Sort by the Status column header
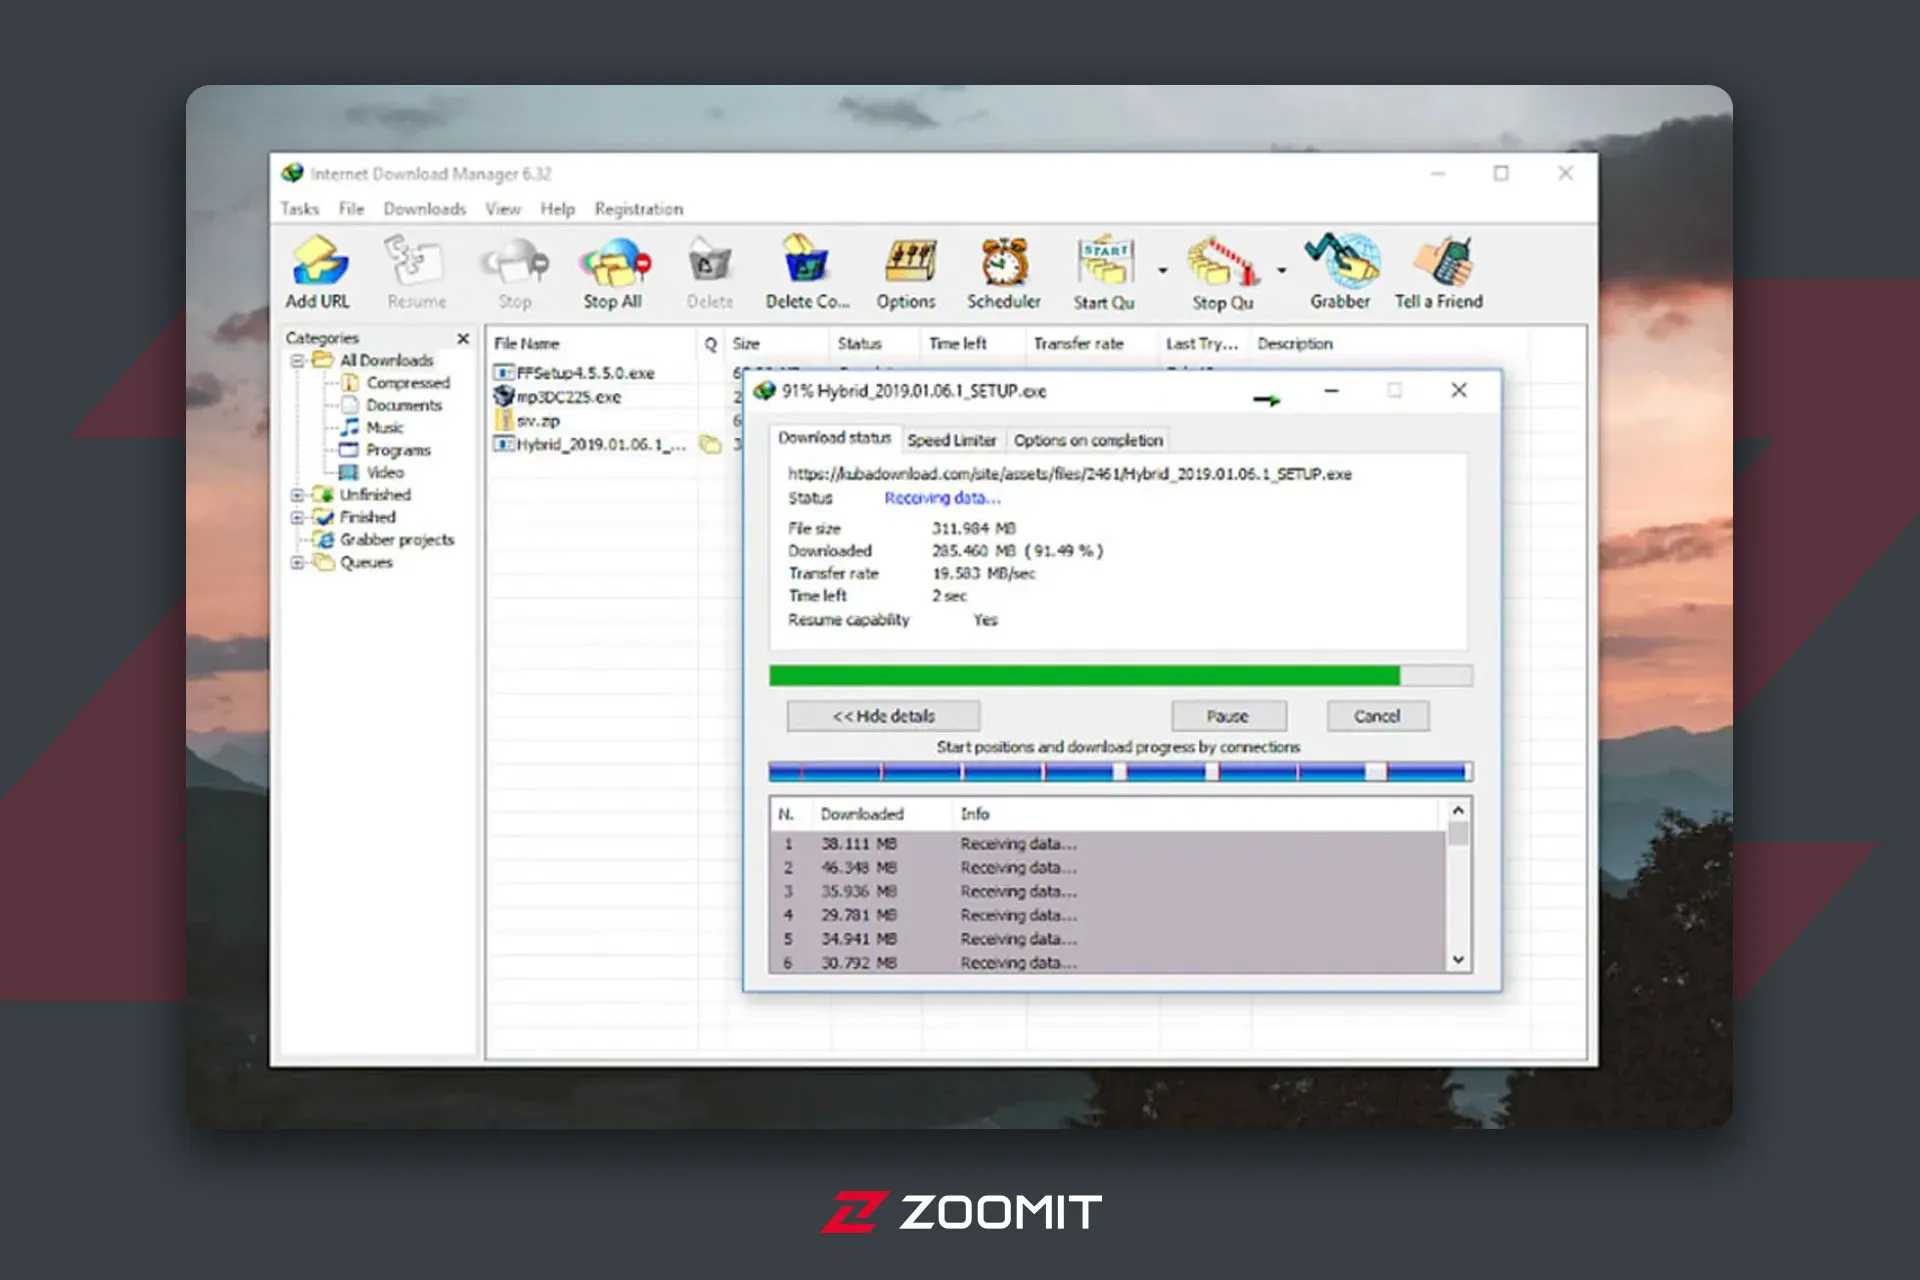 pos(875,343)
